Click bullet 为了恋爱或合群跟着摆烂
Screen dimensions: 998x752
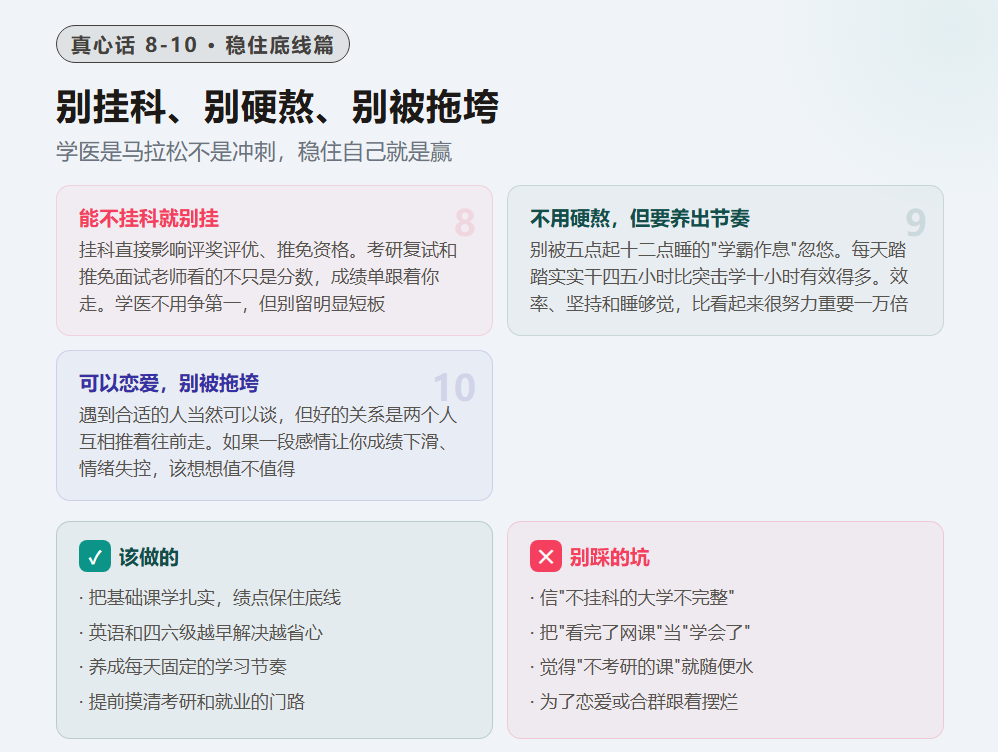634,702
